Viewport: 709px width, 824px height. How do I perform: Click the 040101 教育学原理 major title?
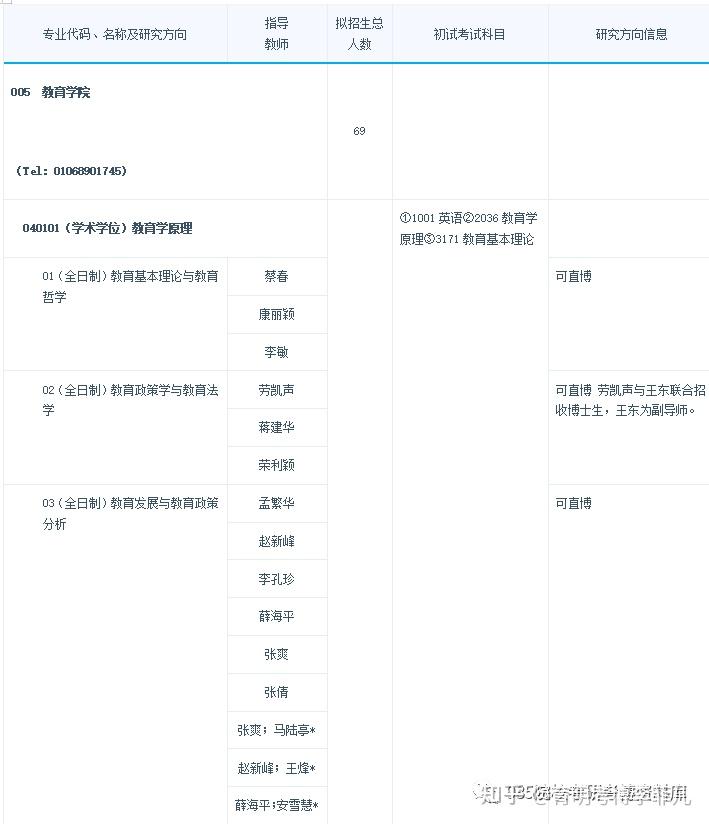pyautogui.click(x=107, y=228)
